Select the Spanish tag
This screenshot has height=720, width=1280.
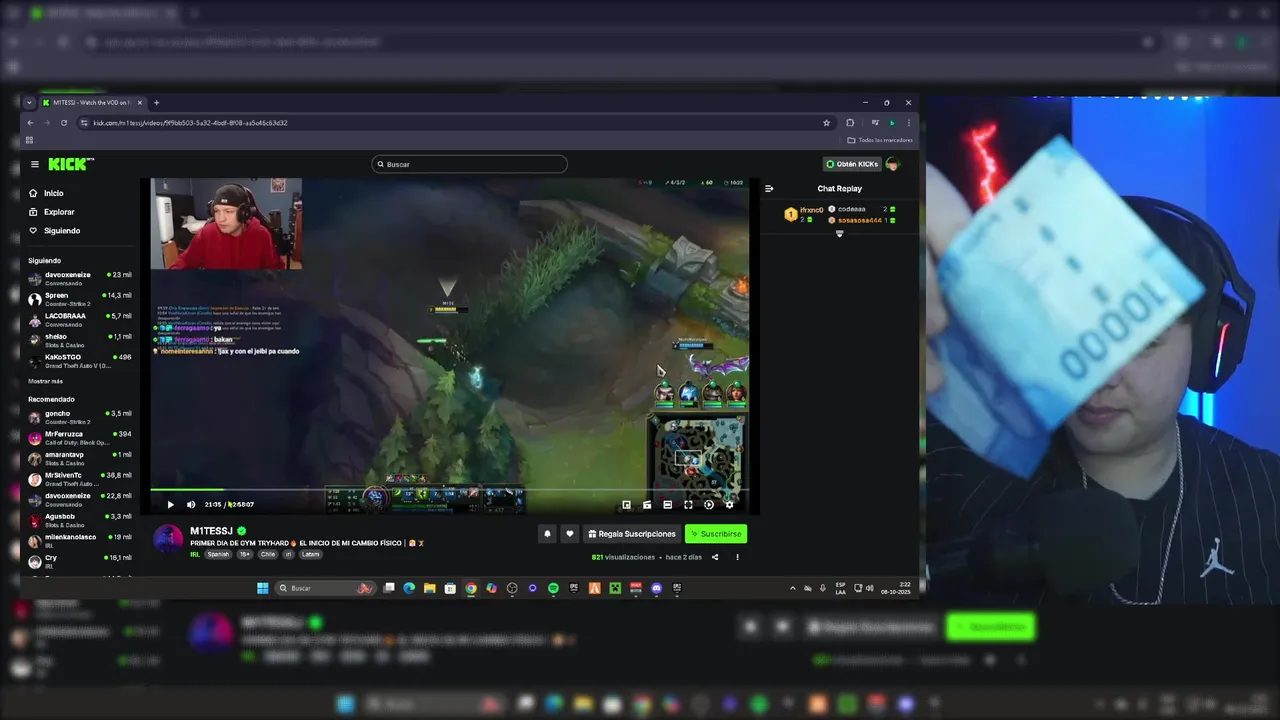click(218, 554)
